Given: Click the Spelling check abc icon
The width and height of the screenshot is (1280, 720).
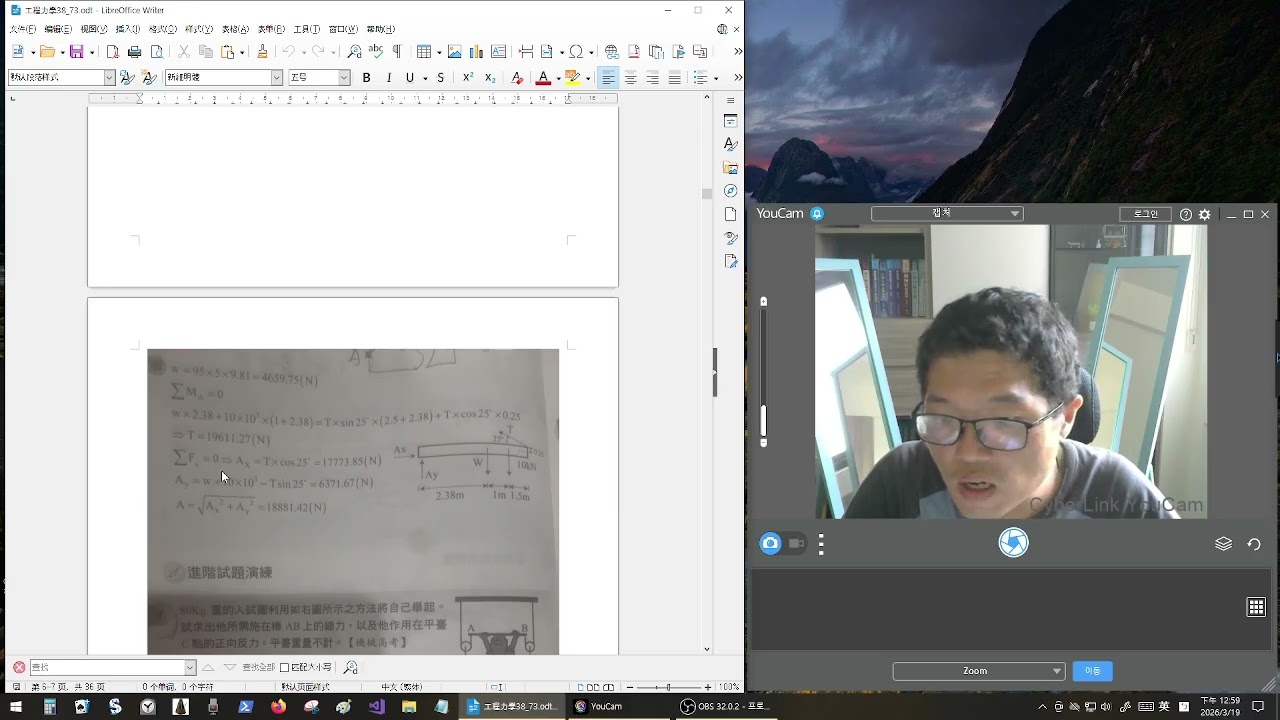Looking at the screenshot, I should point(376,52).
